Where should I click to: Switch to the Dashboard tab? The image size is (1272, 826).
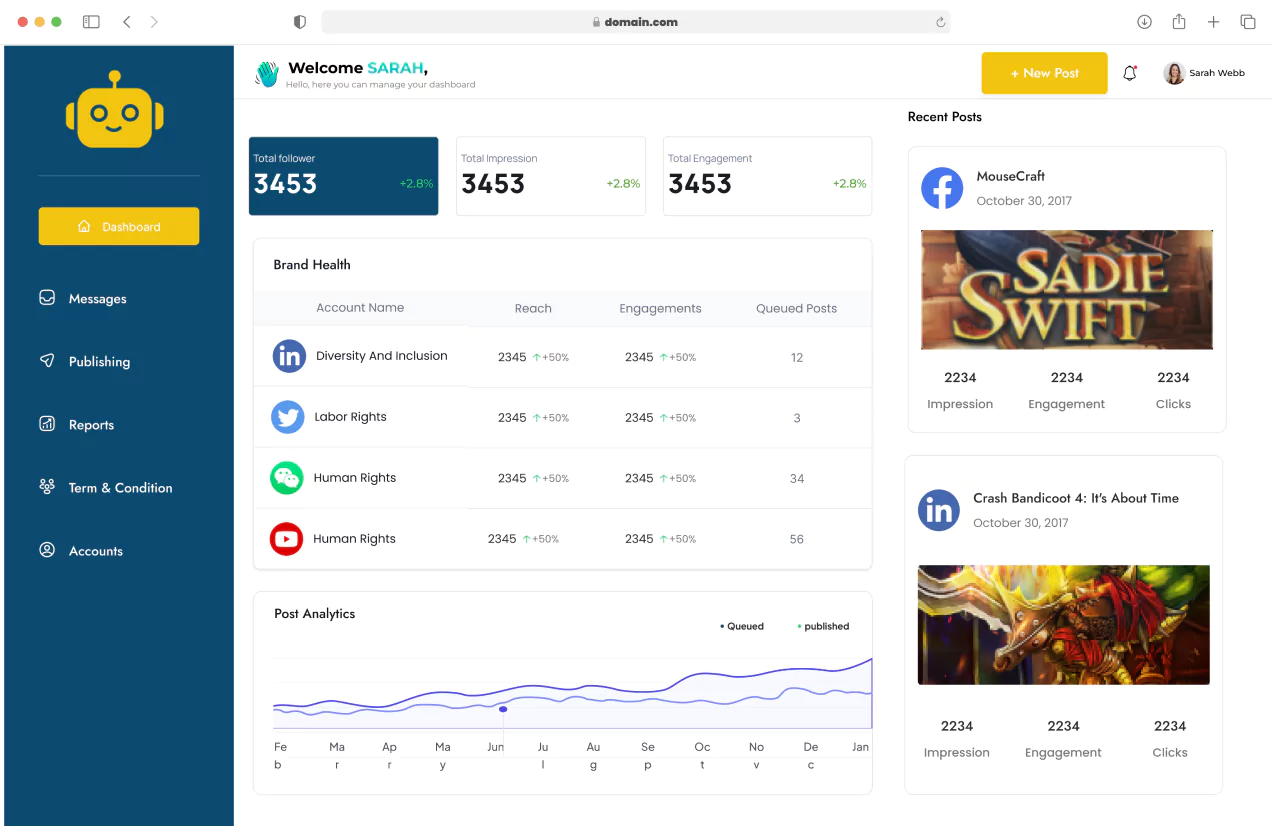(118, 226)
